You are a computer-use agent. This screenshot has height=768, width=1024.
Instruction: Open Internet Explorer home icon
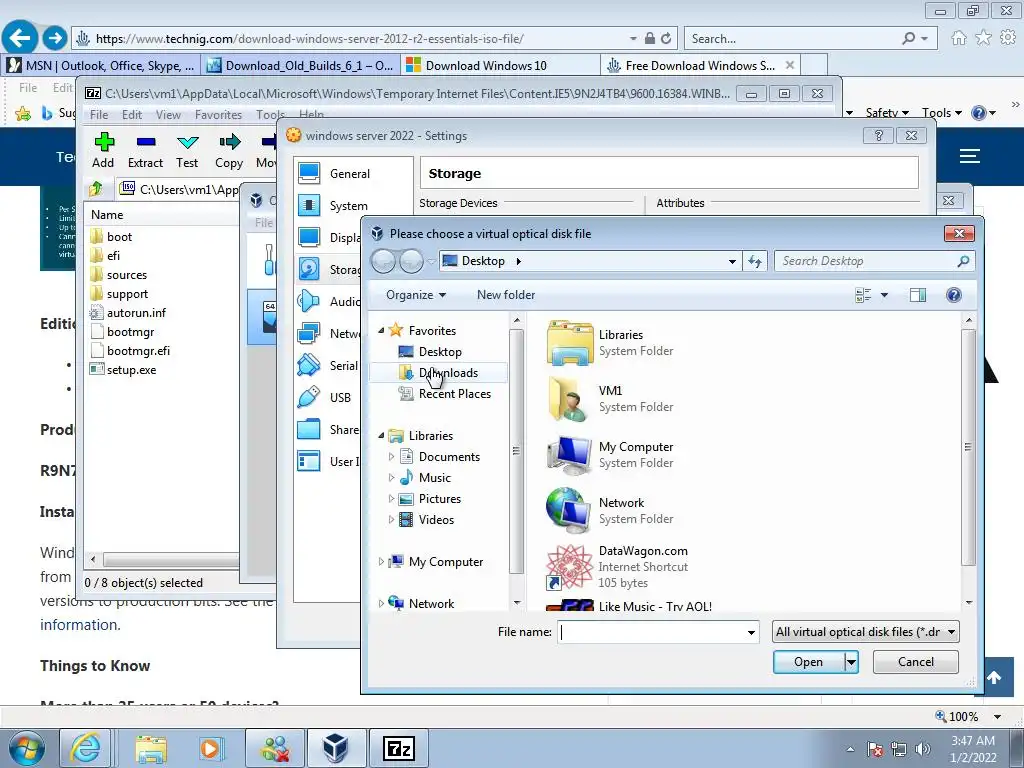(x=959, y=38)
